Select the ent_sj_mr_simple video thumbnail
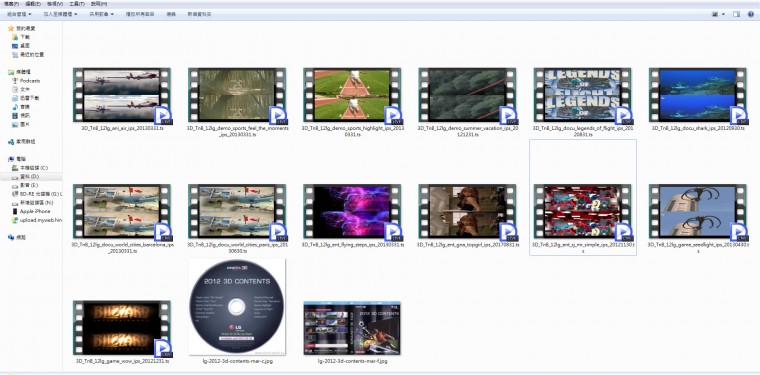 583,211
